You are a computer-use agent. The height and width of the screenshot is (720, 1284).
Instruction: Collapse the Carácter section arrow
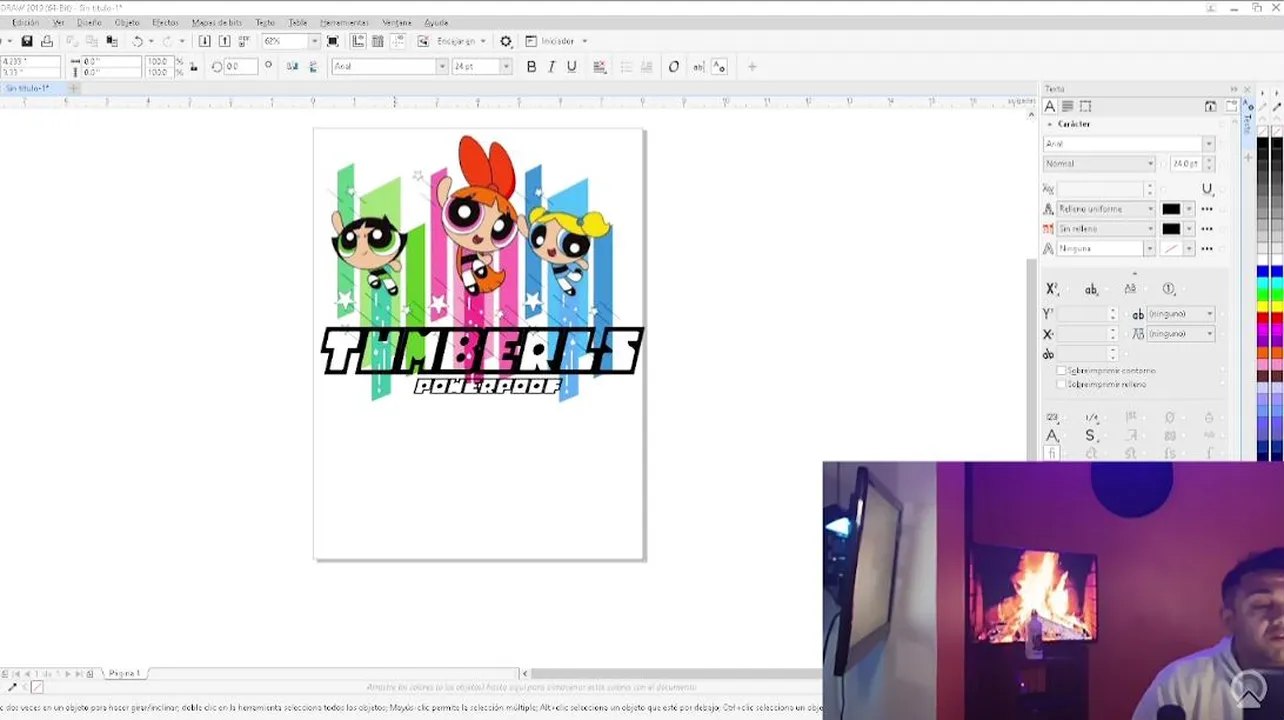(x=1049, y=124)
